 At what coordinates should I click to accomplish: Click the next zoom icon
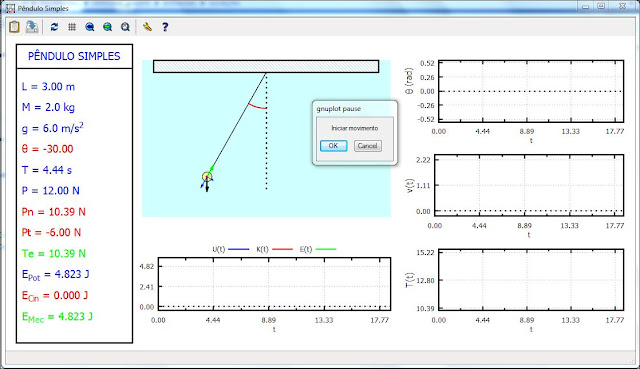[x=107, y=27]
